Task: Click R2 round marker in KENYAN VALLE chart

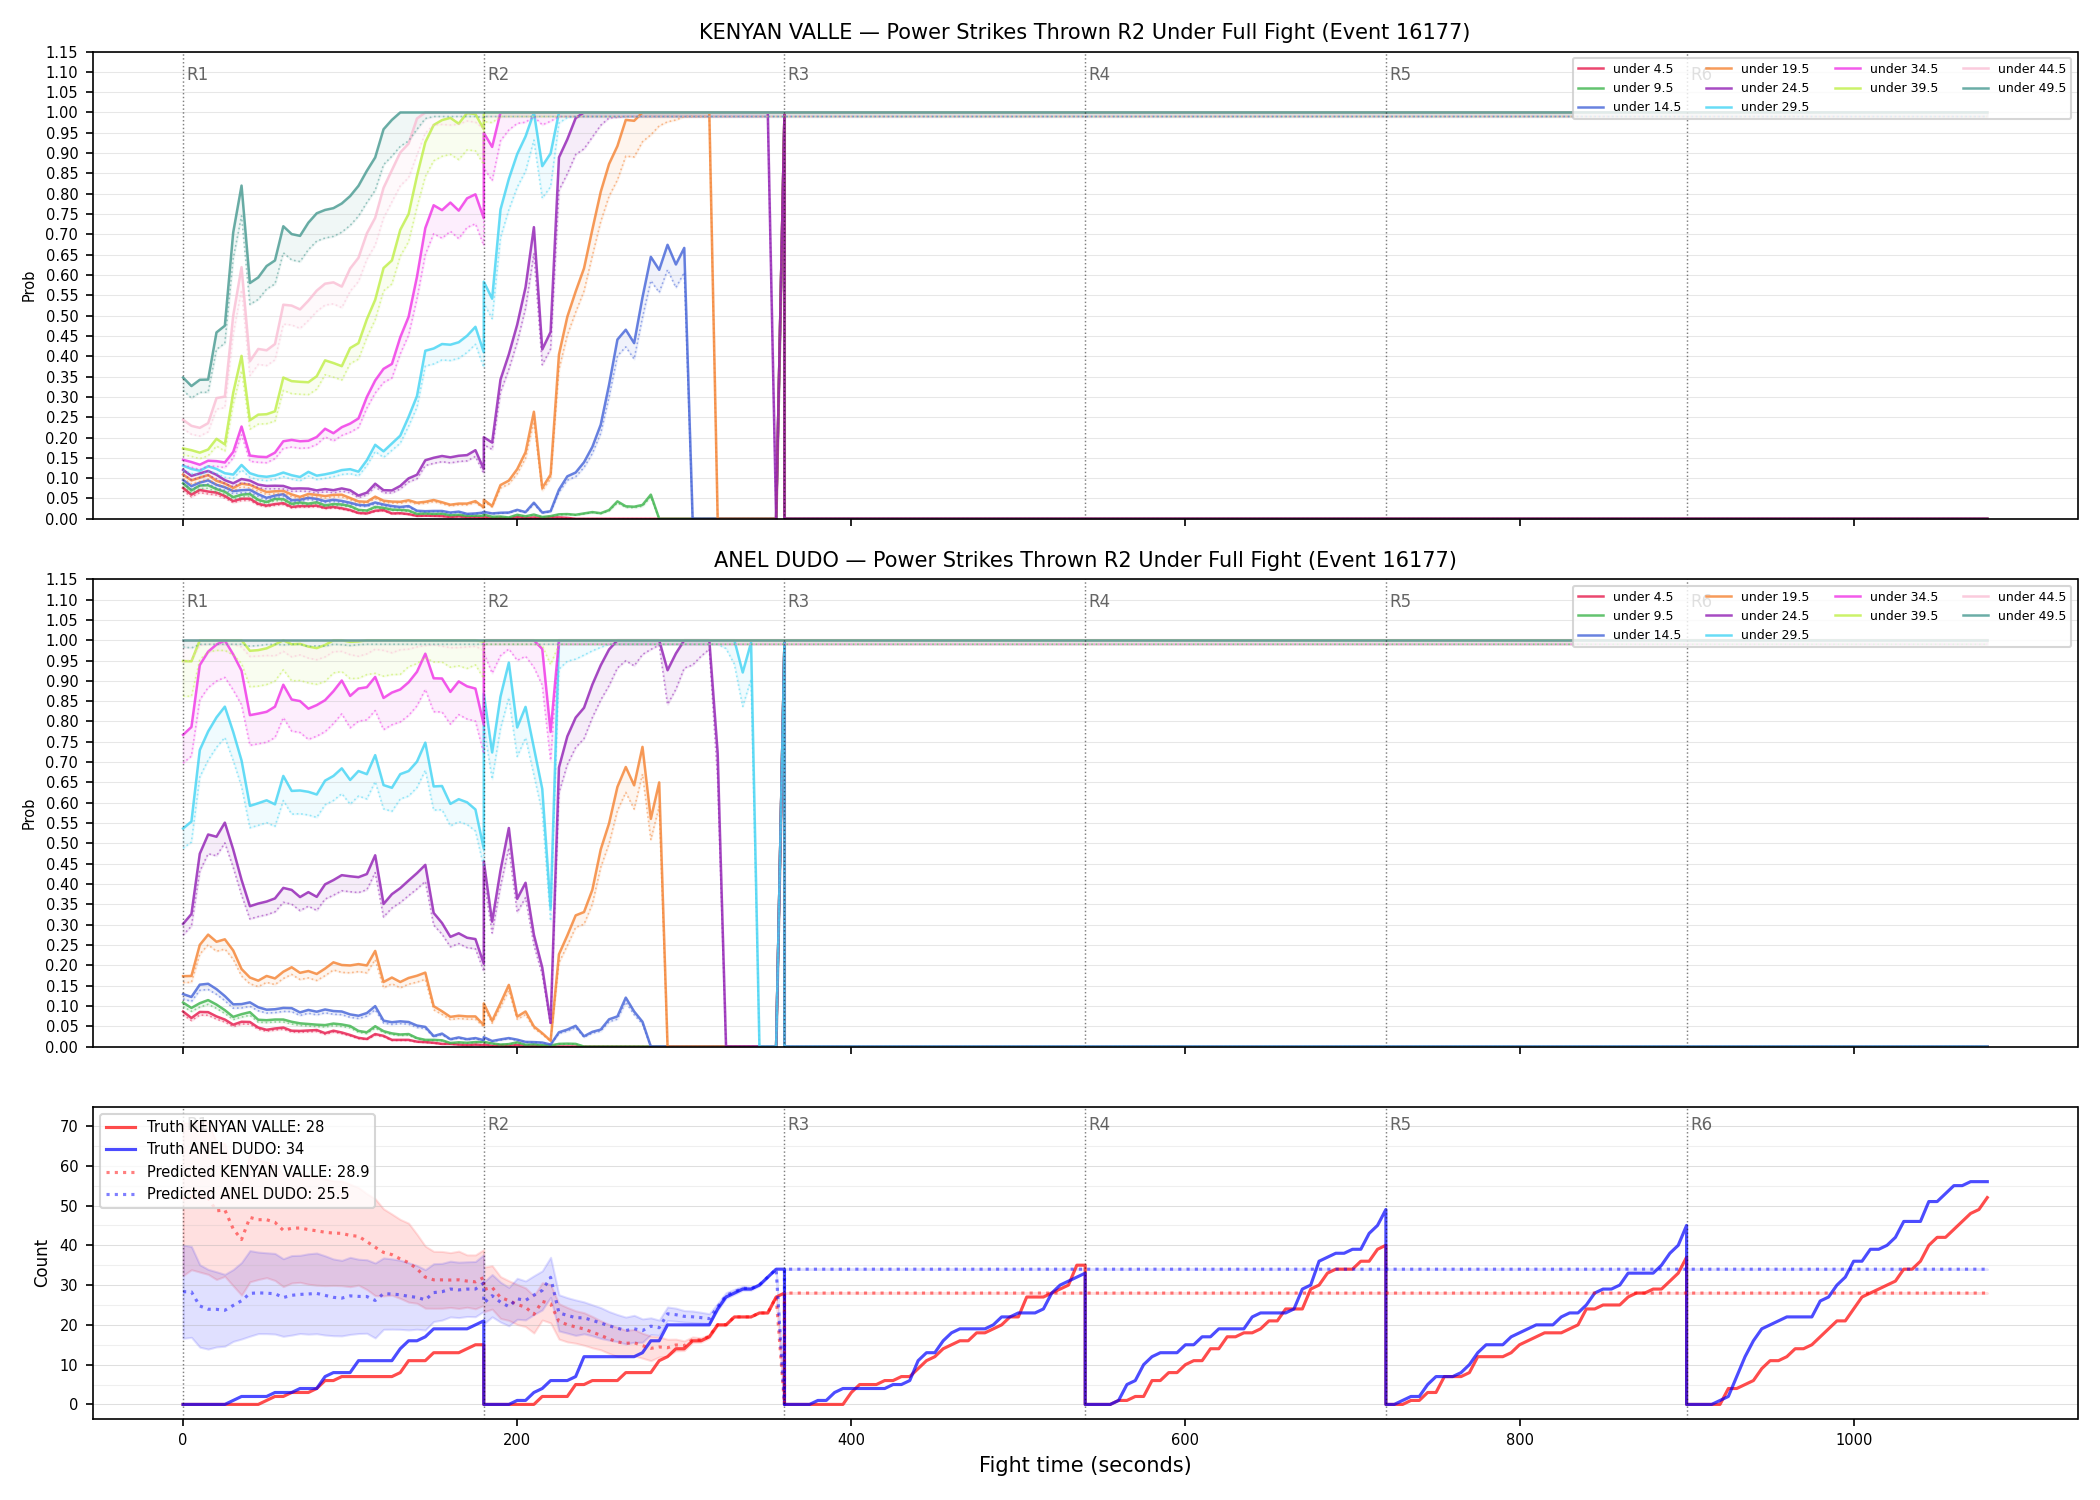Action: 498,74
